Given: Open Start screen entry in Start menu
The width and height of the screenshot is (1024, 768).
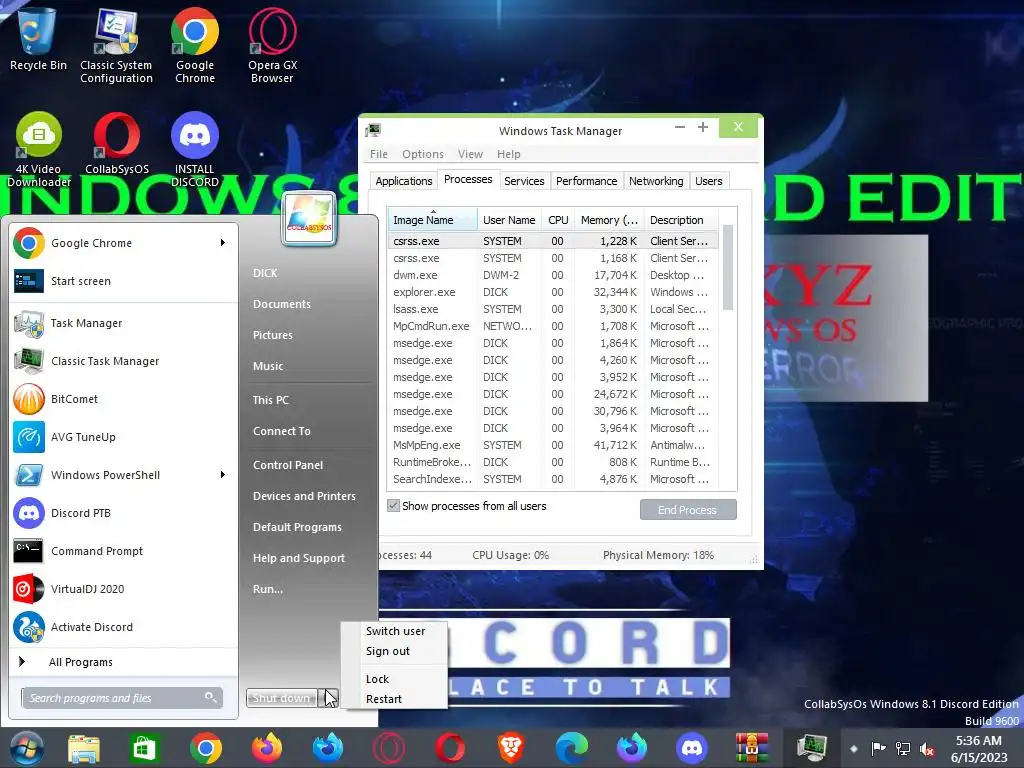Looking at the screenshot, I should [x=121, y=281].
